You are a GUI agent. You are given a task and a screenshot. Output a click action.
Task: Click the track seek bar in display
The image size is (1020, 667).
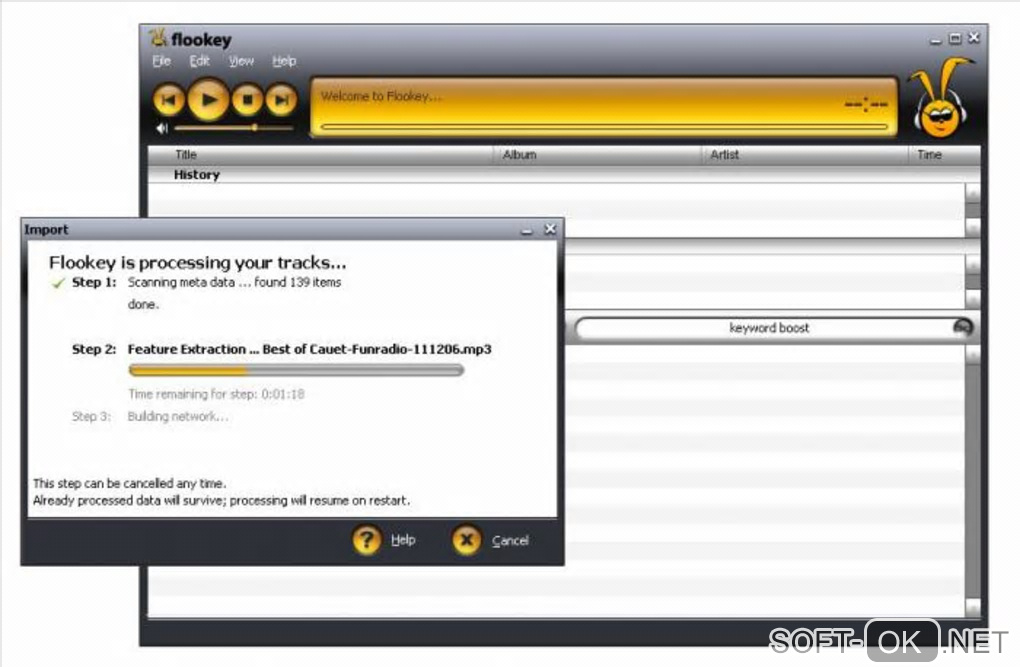(604, 127)
